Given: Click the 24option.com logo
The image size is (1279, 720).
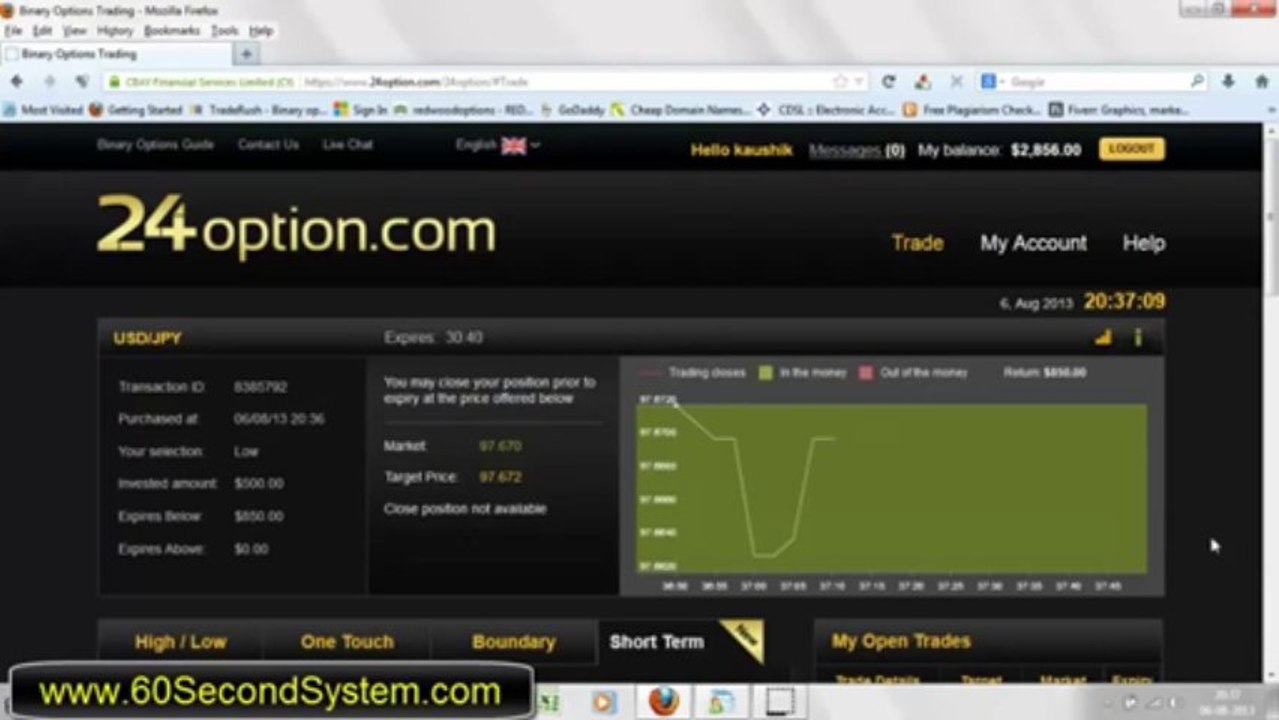Looking at the screenshot, I should point(296,226).
